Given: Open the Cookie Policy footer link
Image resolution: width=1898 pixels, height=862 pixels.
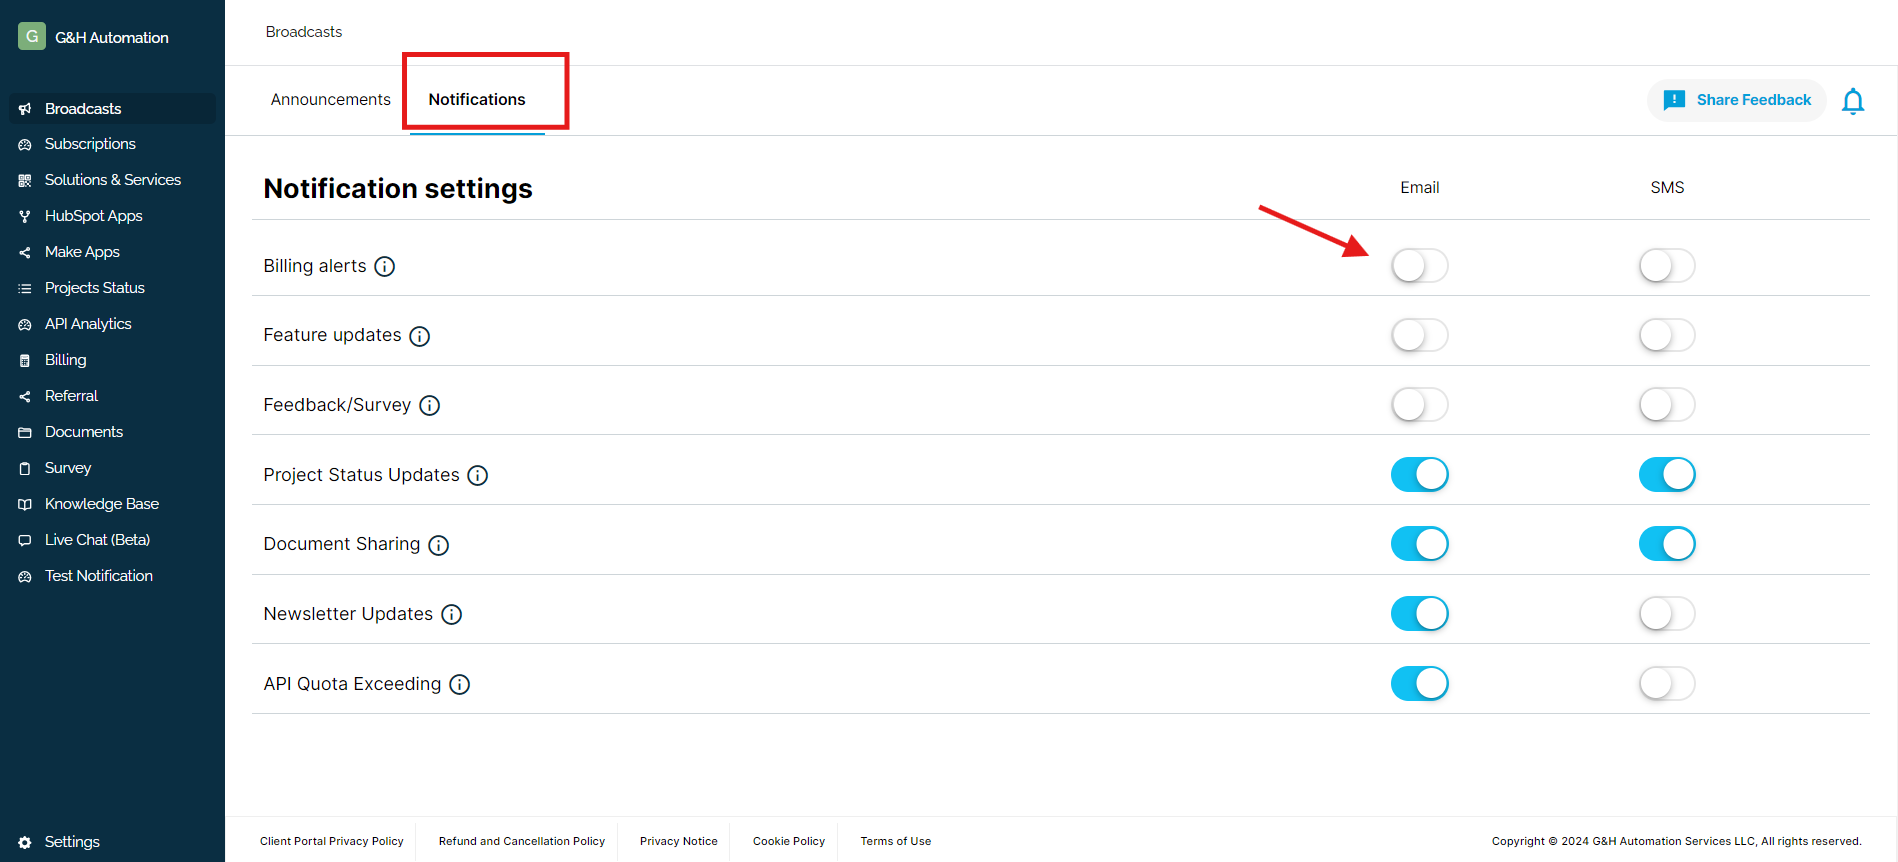Looking at the screenshot, I should [788, 841].
